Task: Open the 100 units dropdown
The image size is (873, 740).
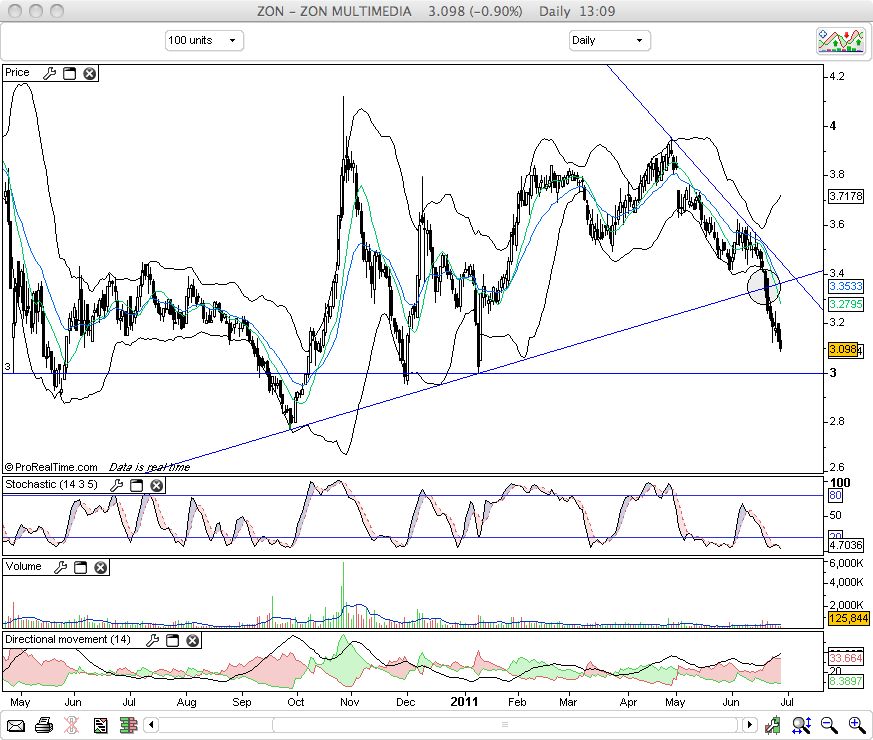Action: click(204, 41)
